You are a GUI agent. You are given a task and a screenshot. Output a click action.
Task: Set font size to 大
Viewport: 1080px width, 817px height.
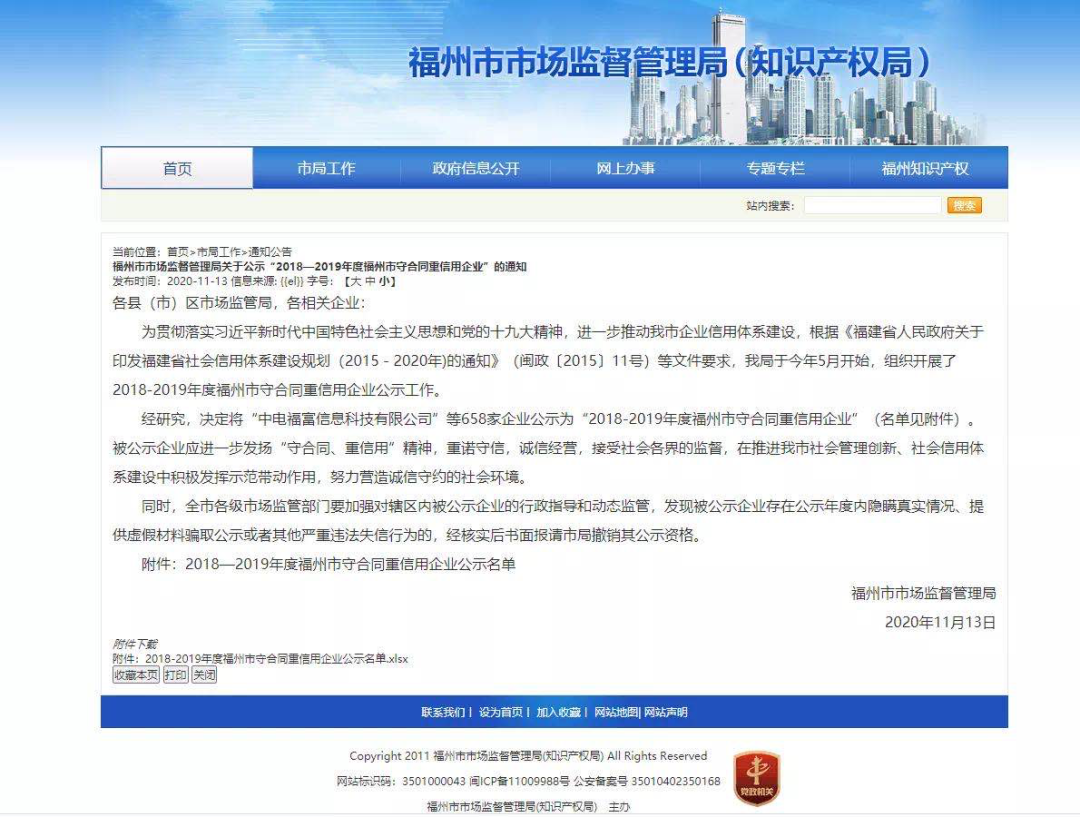351,282
